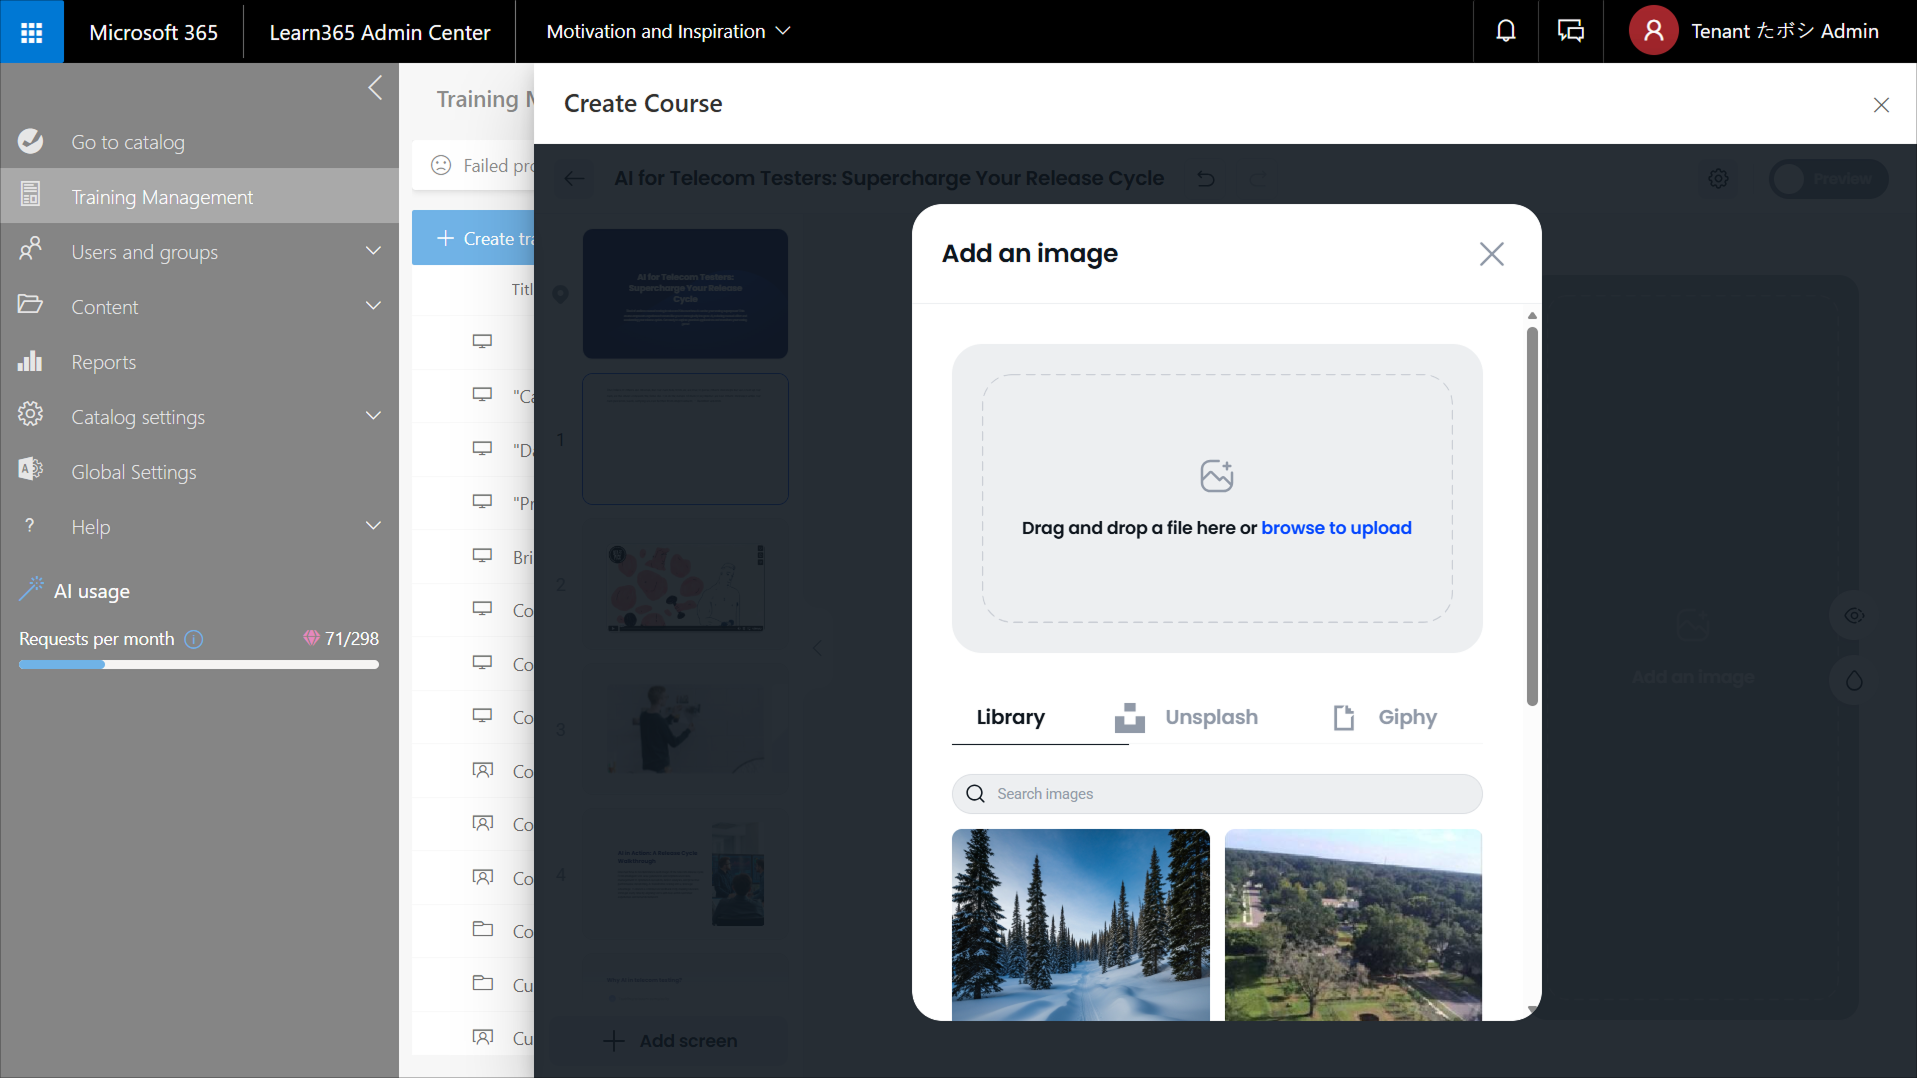Open the Motivation and Inspiration dropdown
This screenshot has height=1078, width=1917.
668,32
